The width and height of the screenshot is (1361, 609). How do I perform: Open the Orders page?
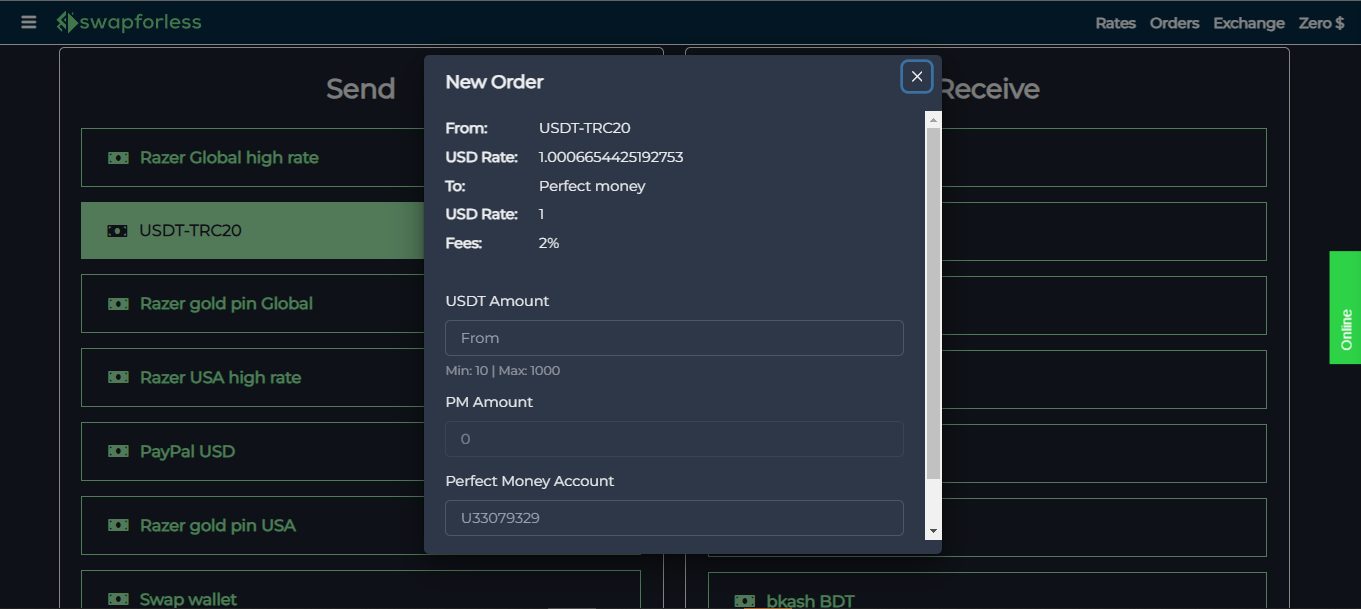[1175, 23]
